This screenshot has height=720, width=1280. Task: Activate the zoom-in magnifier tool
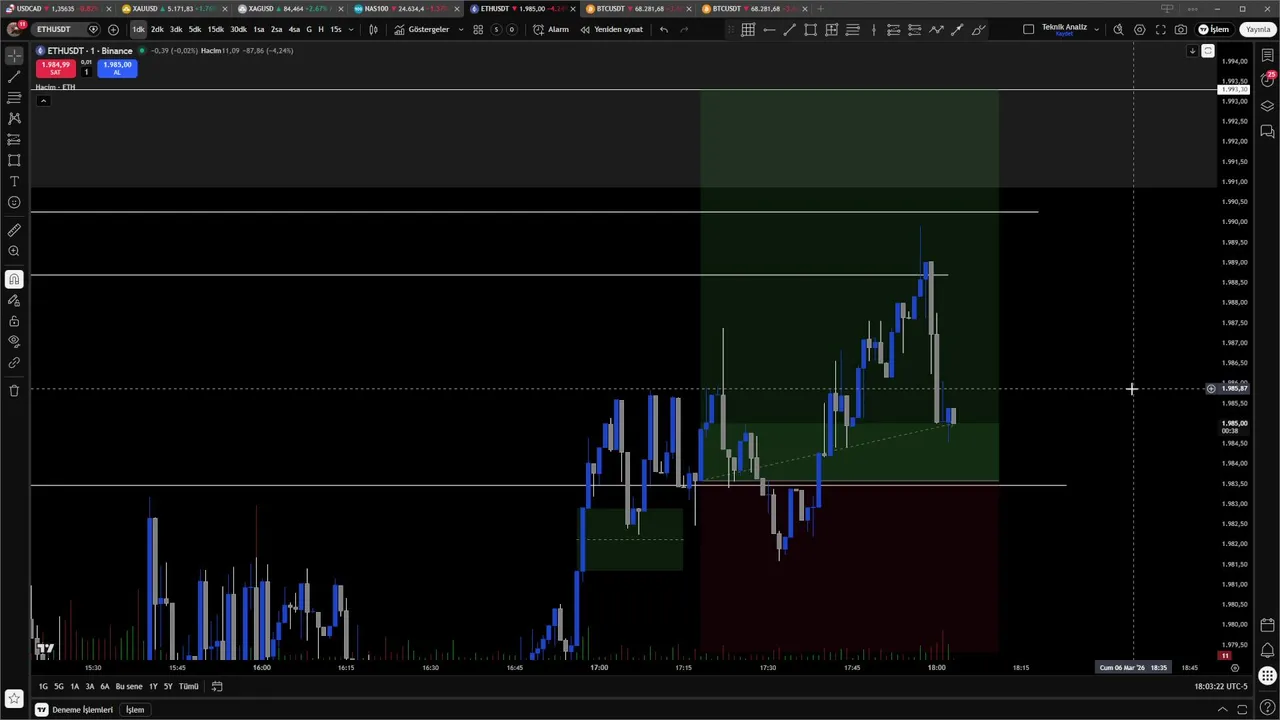[x=14, y=251]
